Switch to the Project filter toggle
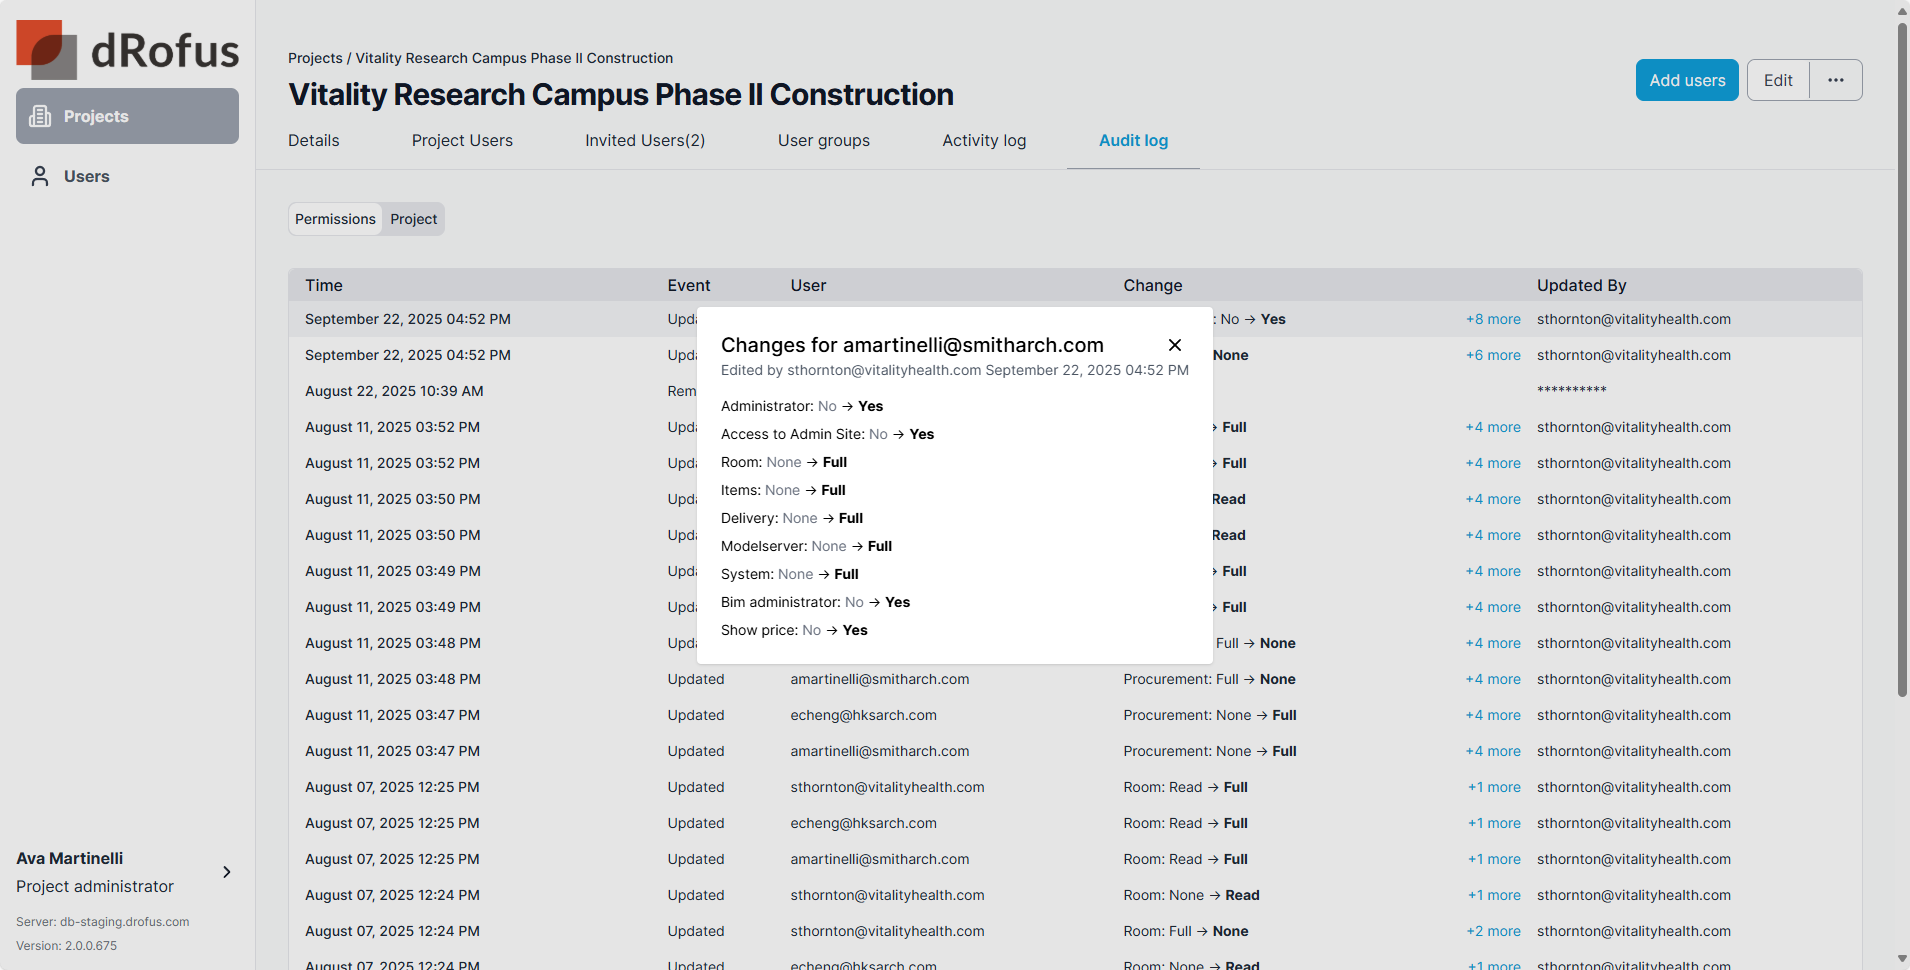The image size is (1910, 970). pos(413,219)
